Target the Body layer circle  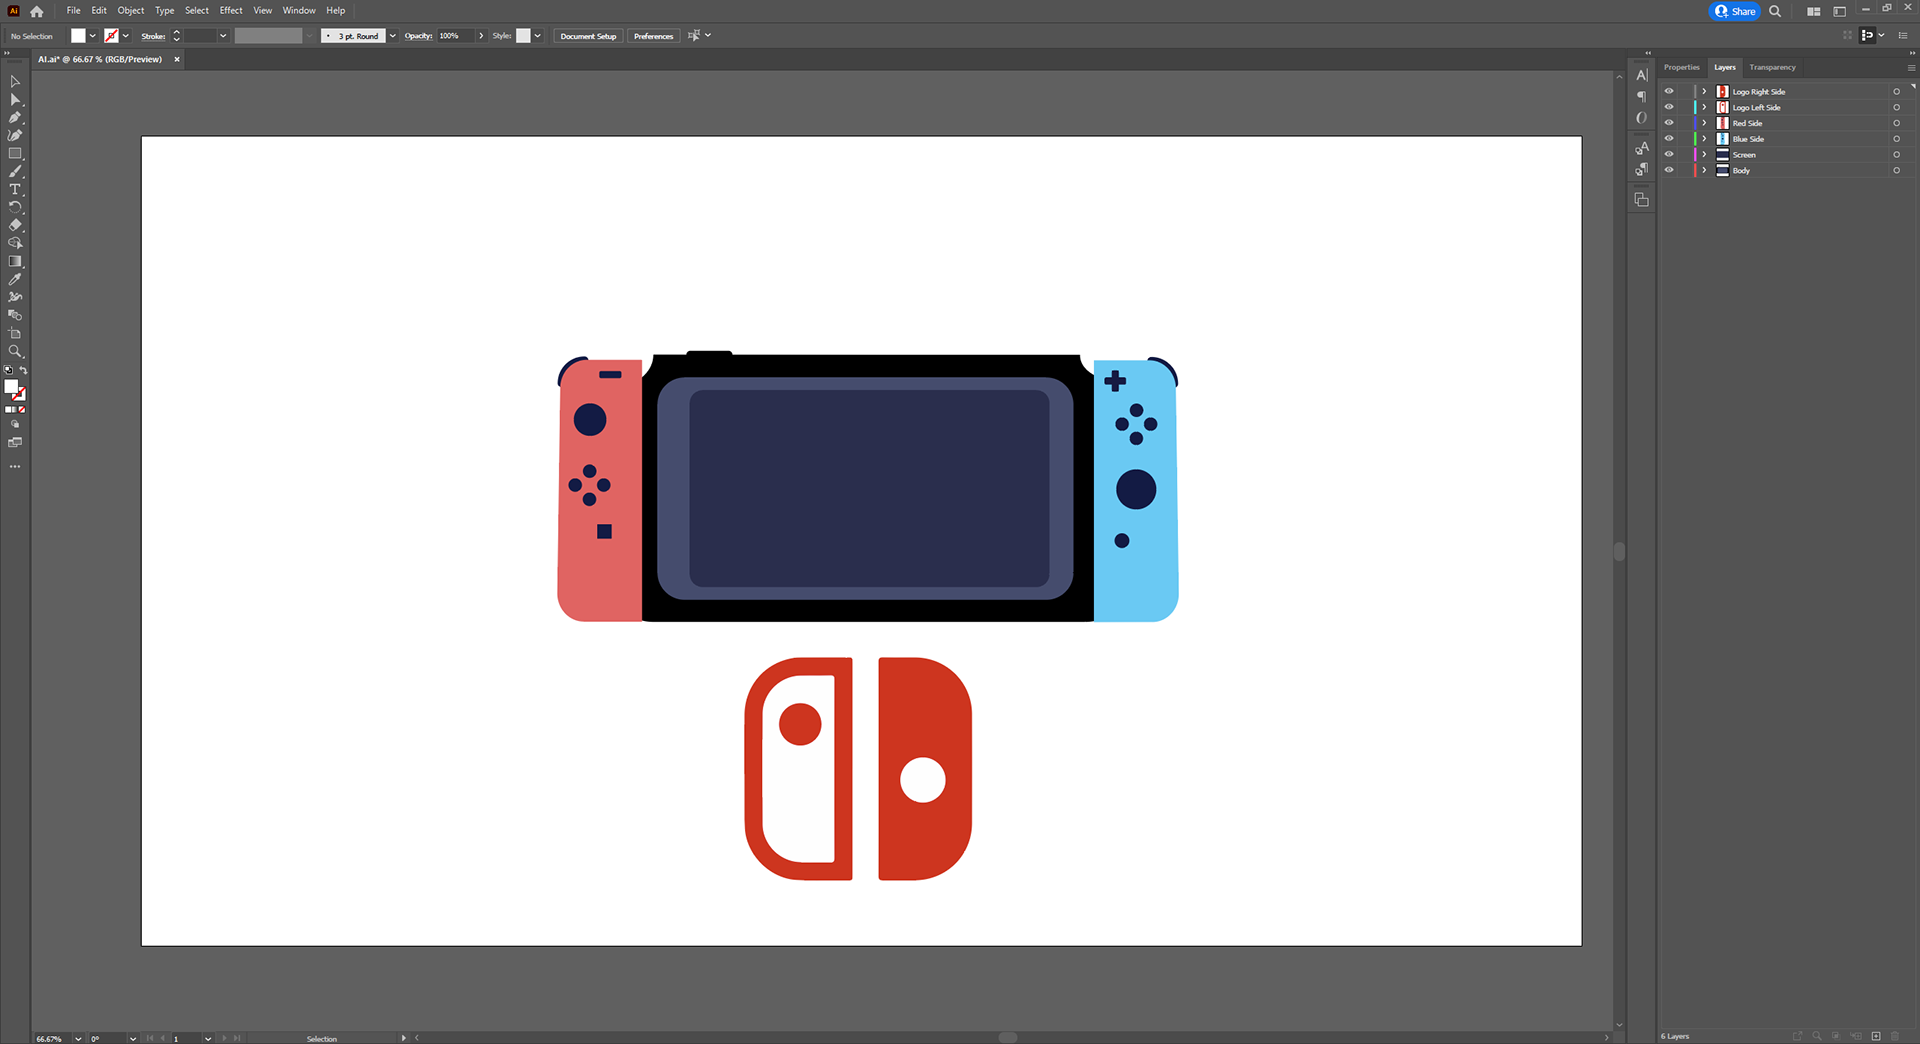pos(1896,171)
